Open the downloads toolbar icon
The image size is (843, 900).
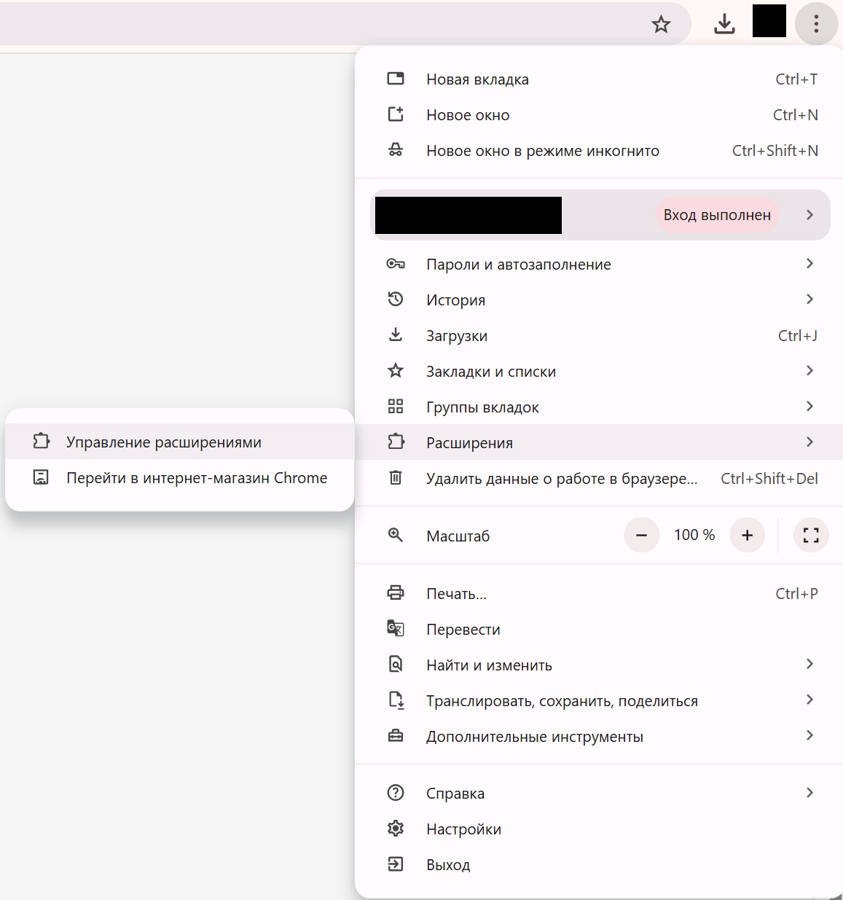click(724, 24)
